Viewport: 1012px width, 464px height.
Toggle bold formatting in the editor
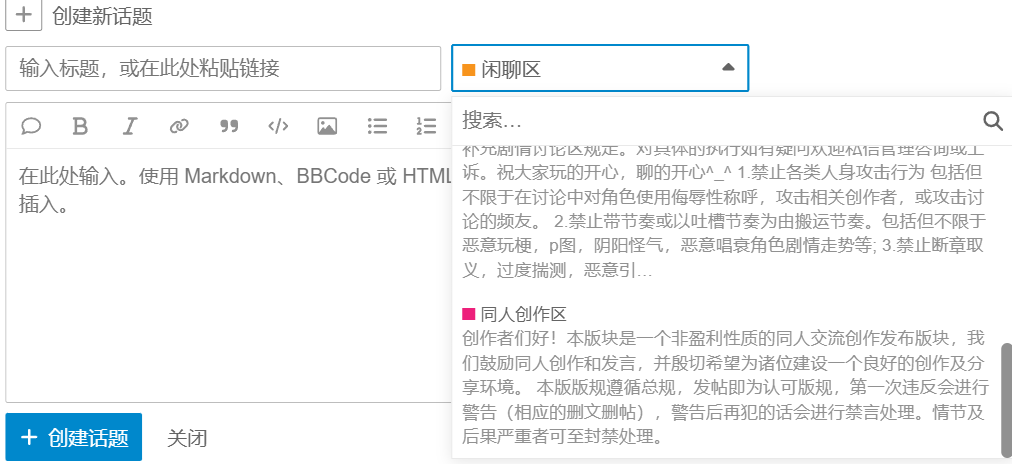81,126
